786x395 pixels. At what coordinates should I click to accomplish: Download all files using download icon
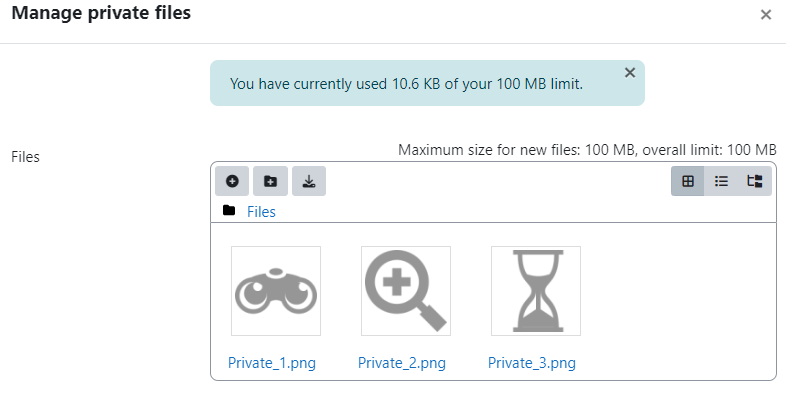309,181
